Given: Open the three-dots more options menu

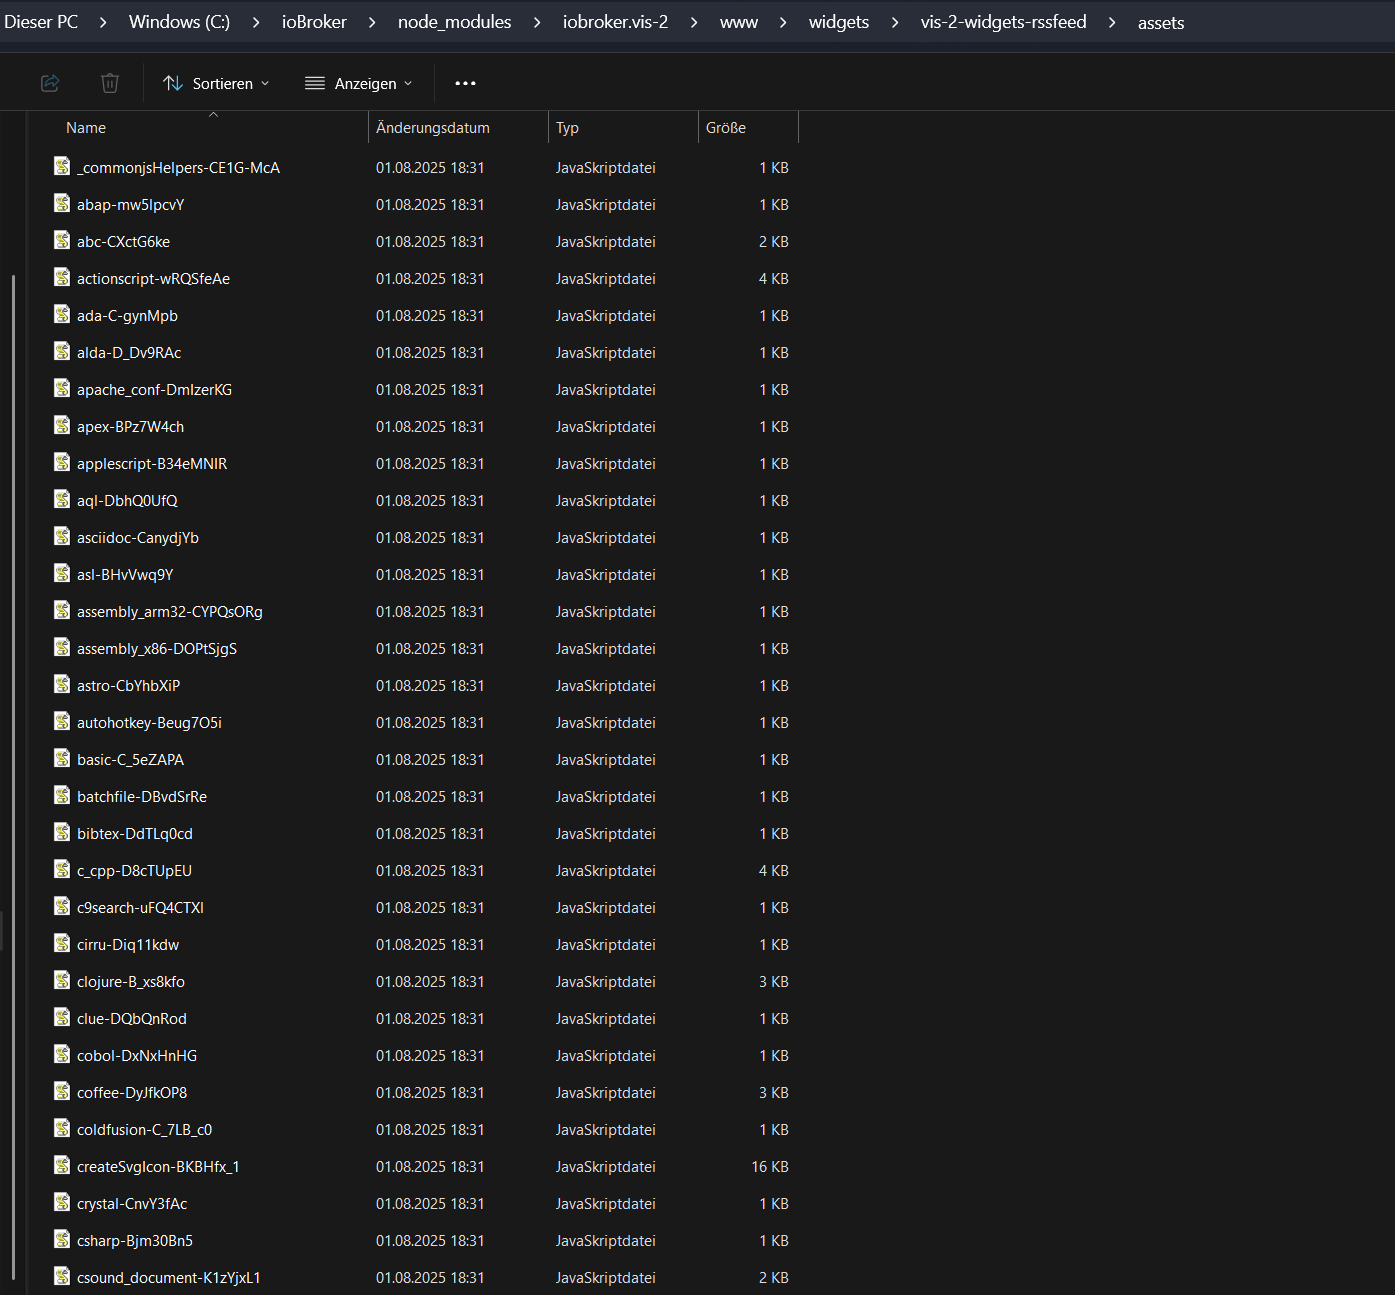Looking at the screenshot, I should [465, 84].
